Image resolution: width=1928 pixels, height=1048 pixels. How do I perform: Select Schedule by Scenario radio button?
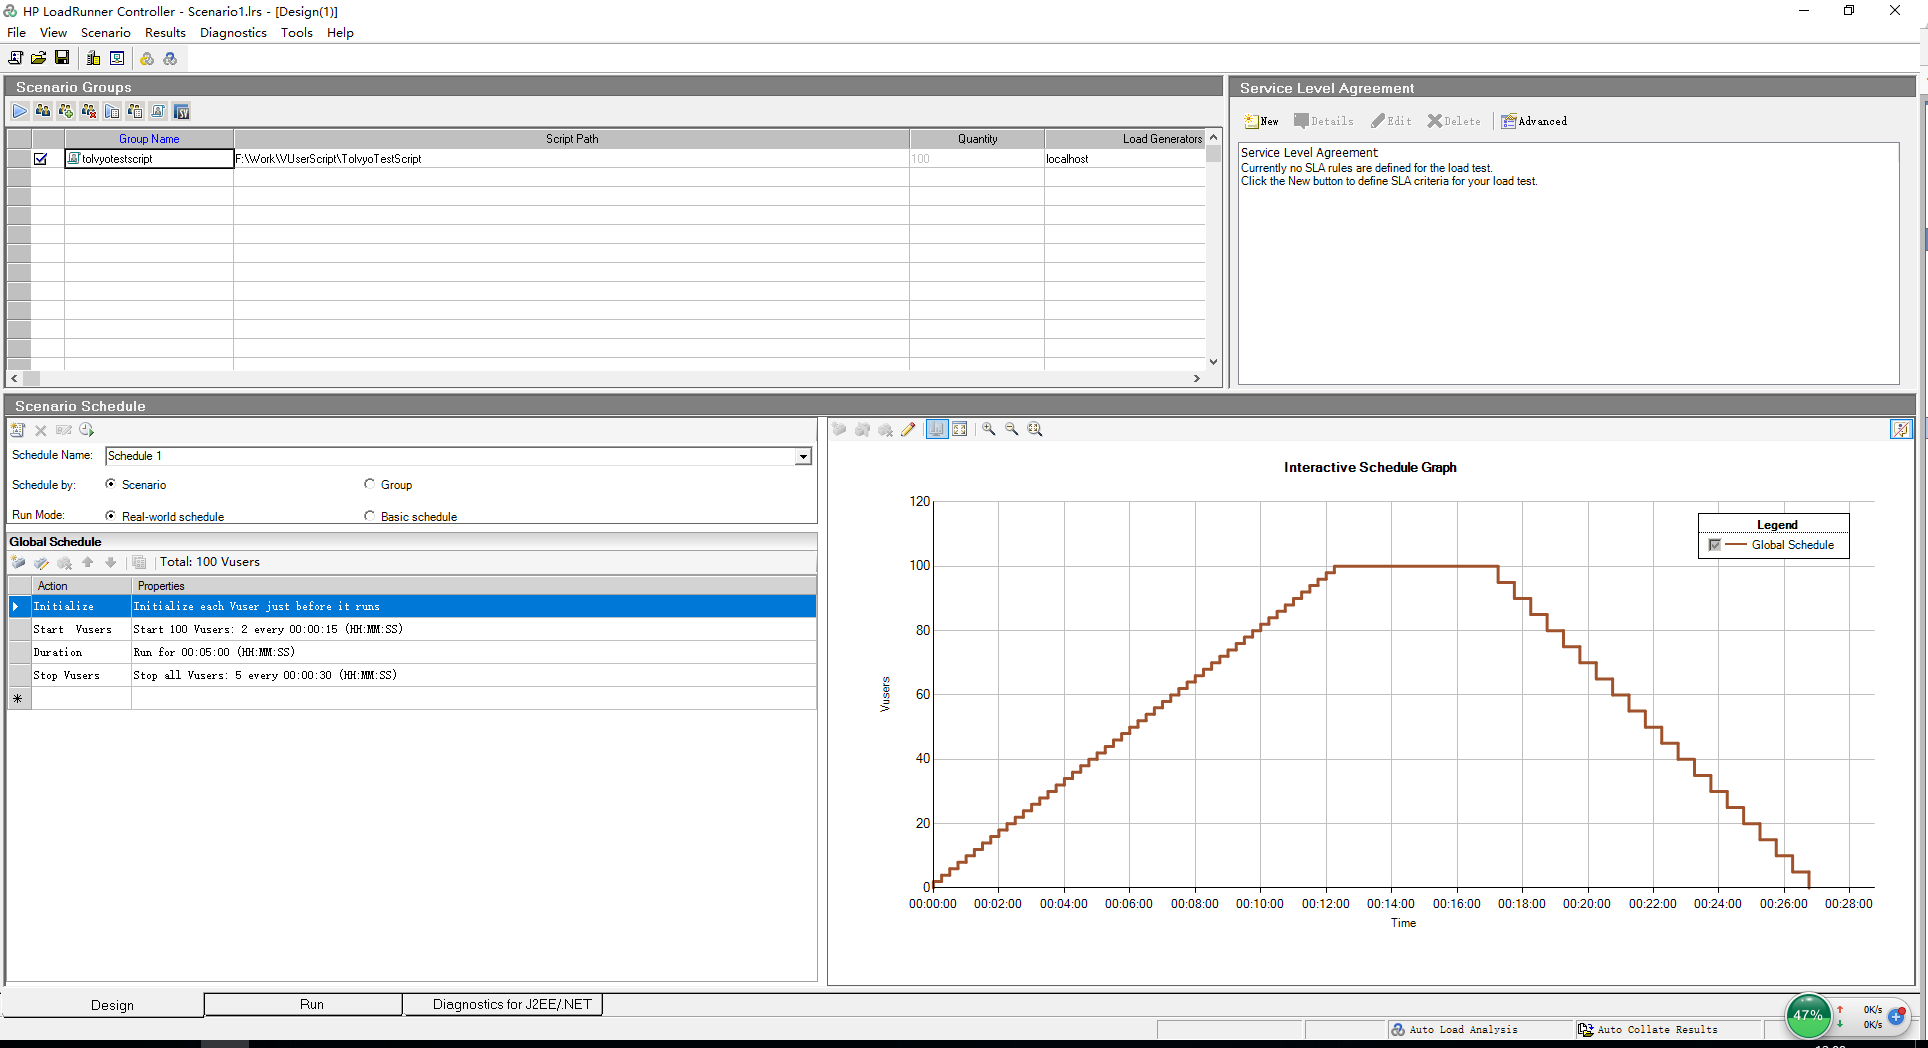coord(110,484)
